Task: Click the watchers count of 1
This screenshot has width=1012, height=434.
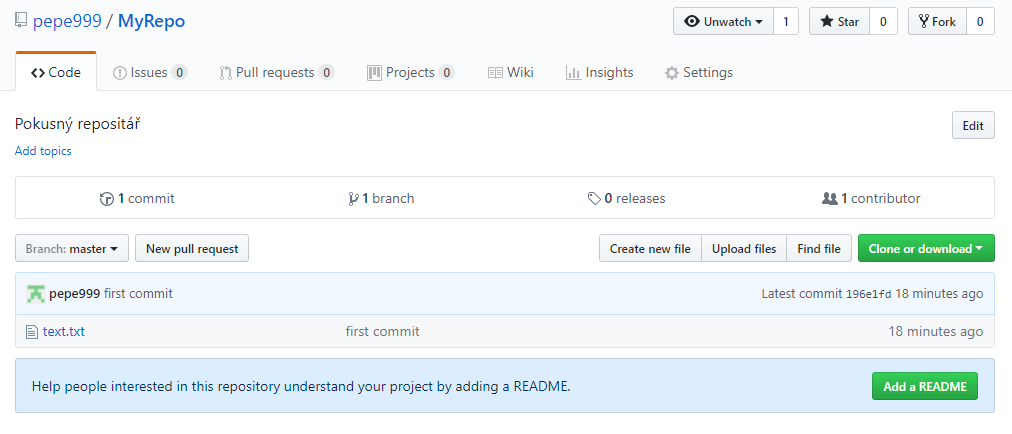Action: point(786,21)
